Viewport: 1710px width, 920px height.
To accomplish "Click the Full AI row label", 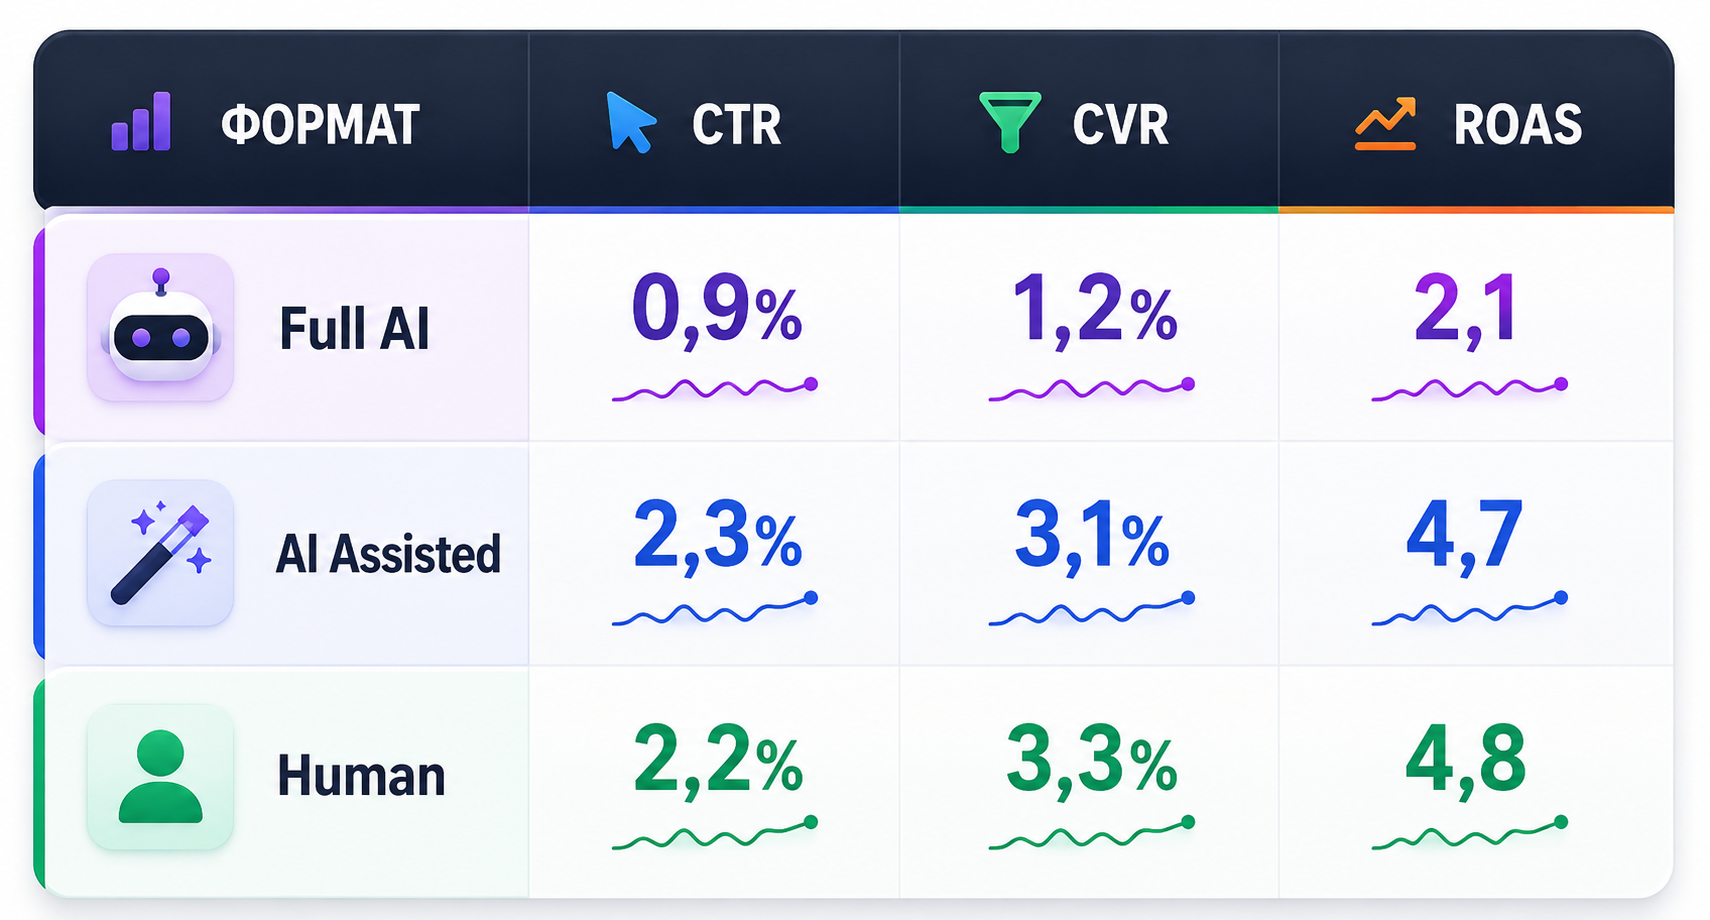I will click(x=354, y=329).
